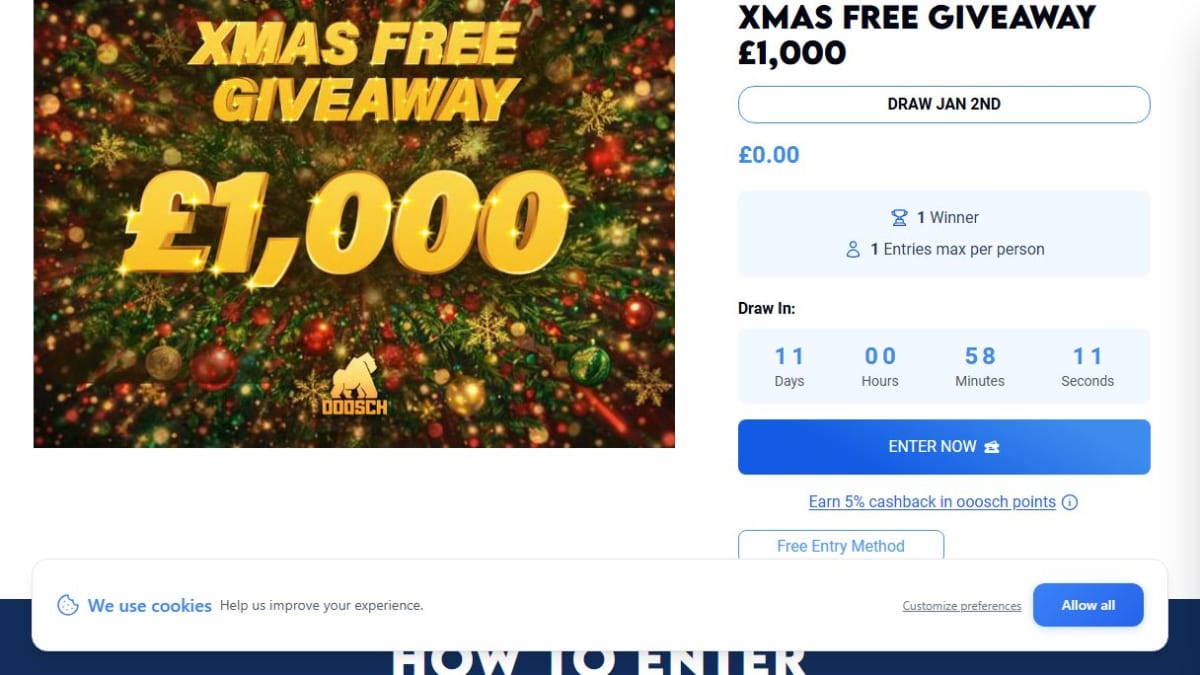Viewport: 1200px width, 675px height.
Task: Click the person icon beside Entries max
Action: click(853, 249)
